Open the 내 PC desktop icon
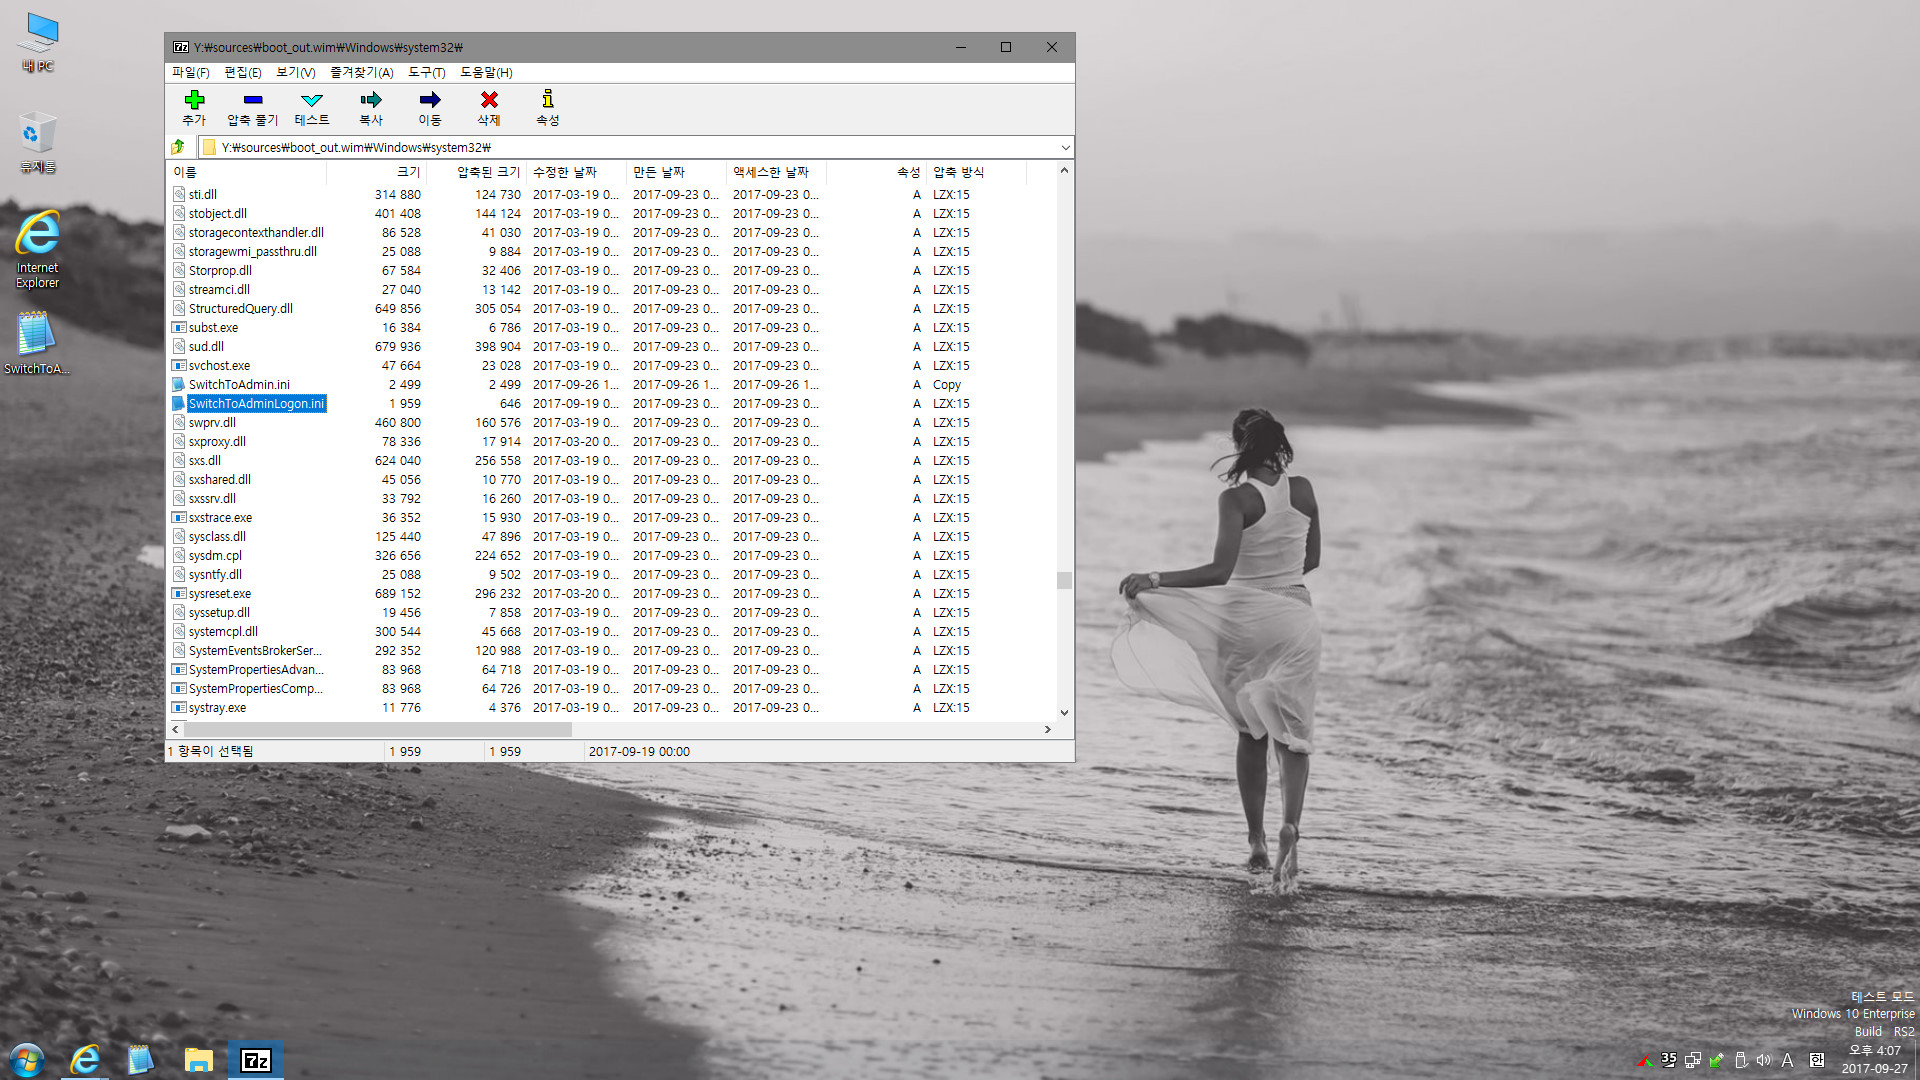The width and height of the screenshot is (1920, 1080). pyautogui.click(x=39, y=42)
